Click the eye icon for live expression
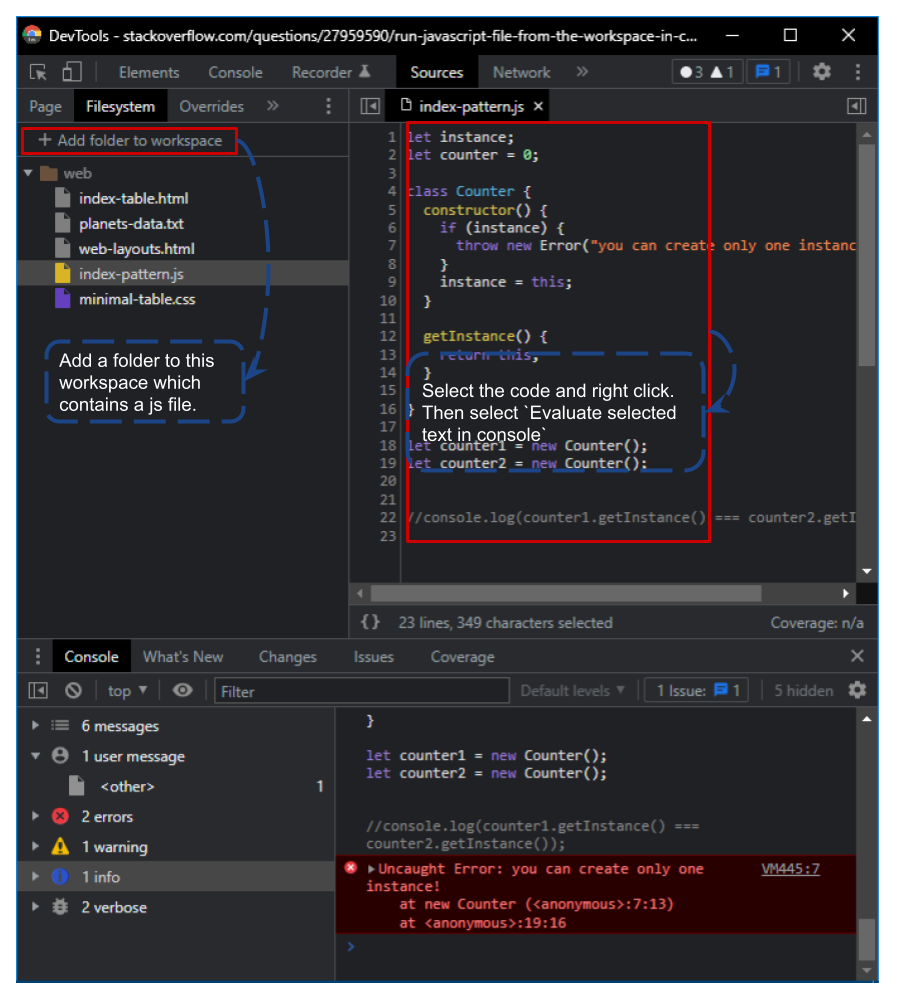The image size is (899, 996). pyautogui.click(x=182, y=690)
